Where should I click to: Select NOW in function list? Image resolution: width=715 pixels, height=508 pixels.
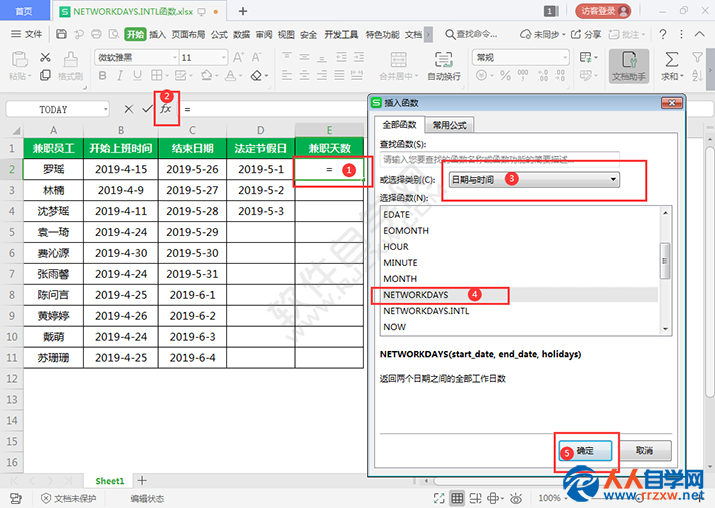(394, 327)
